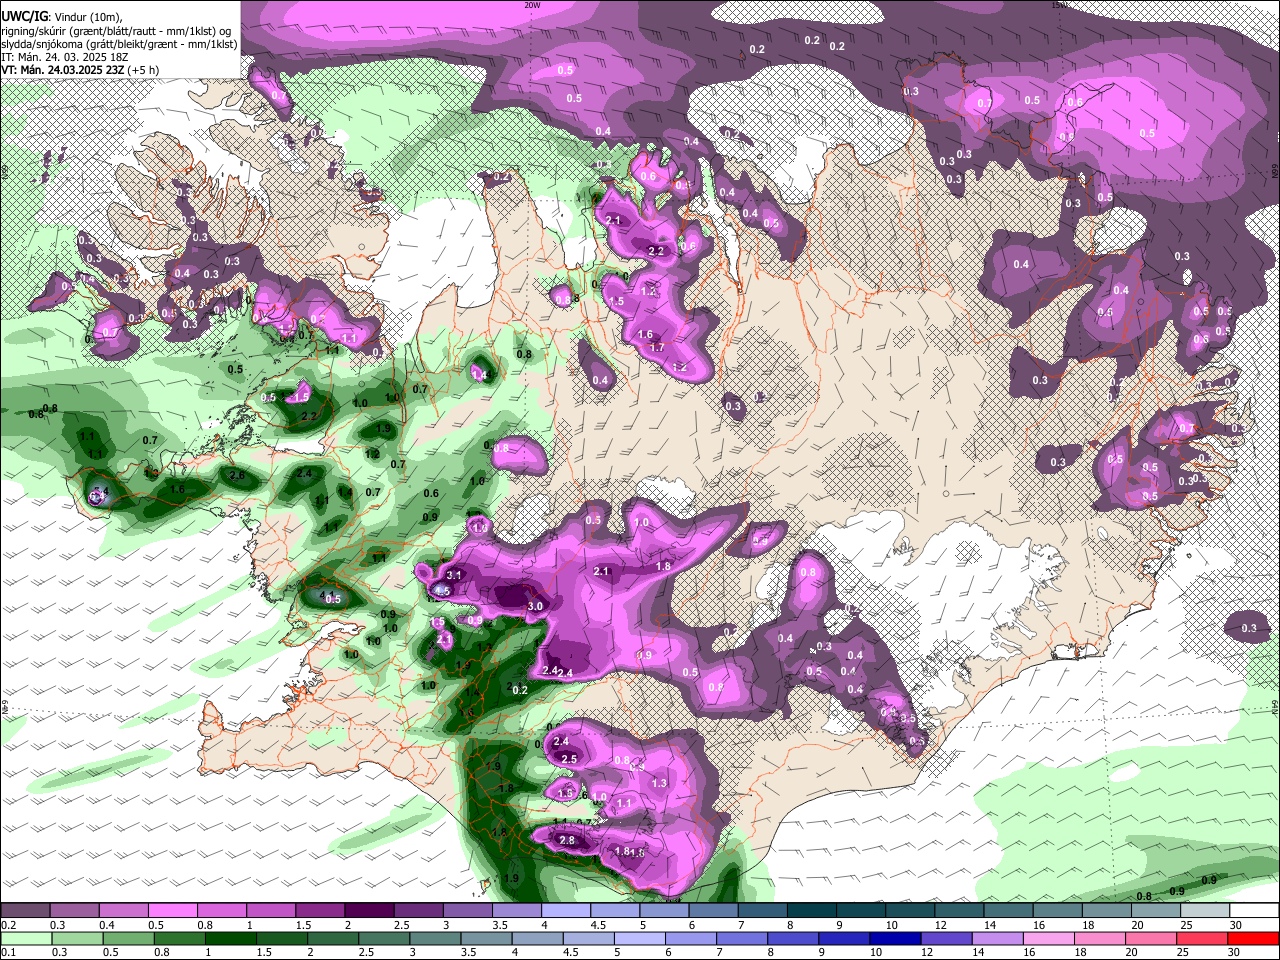Select 'IT: Mán. 24. 03. 2025 18Z' line
This screenshot has height=960, width=1280.
pyautogui.click(x=64, y=56)
